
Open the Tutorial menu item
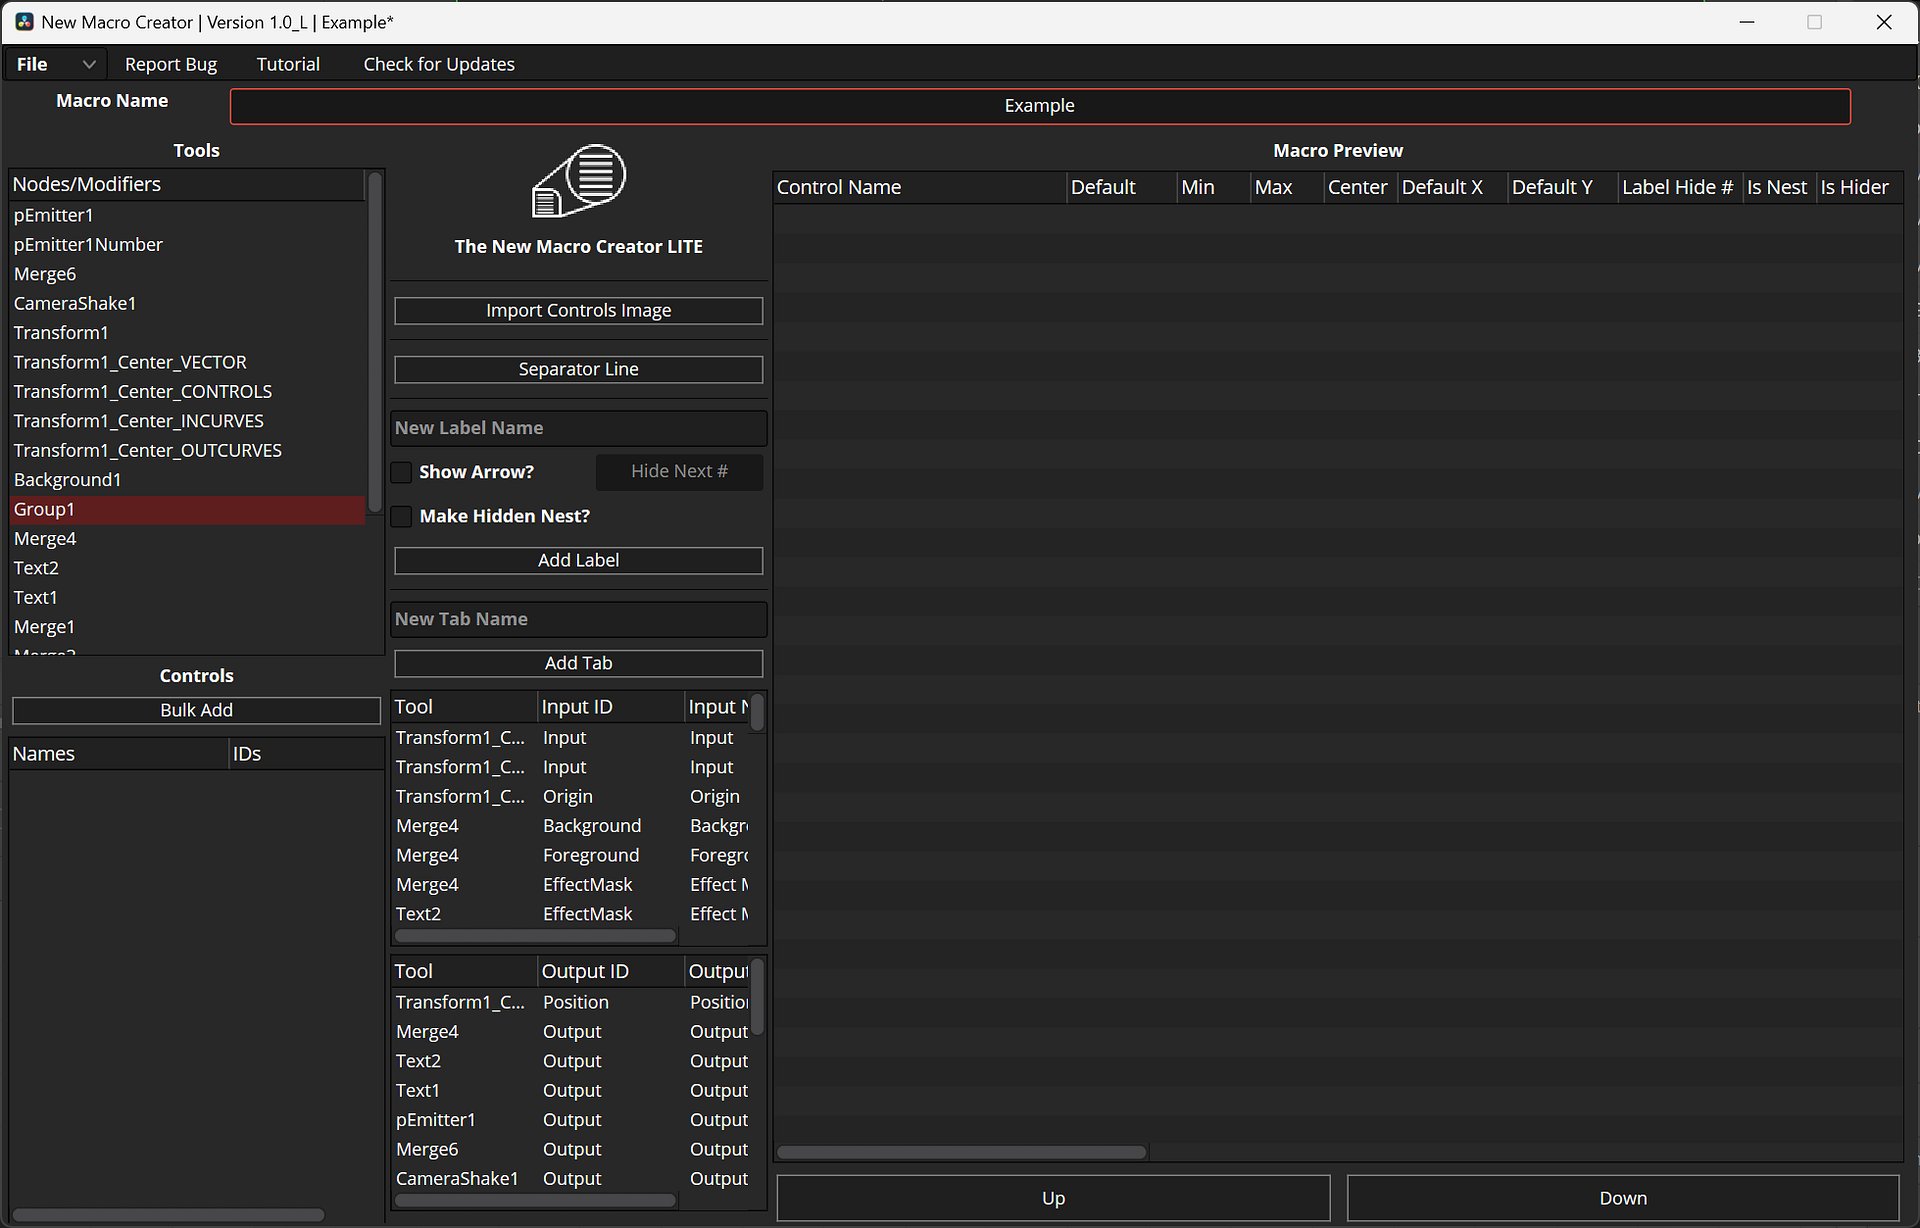click(288, 64)
